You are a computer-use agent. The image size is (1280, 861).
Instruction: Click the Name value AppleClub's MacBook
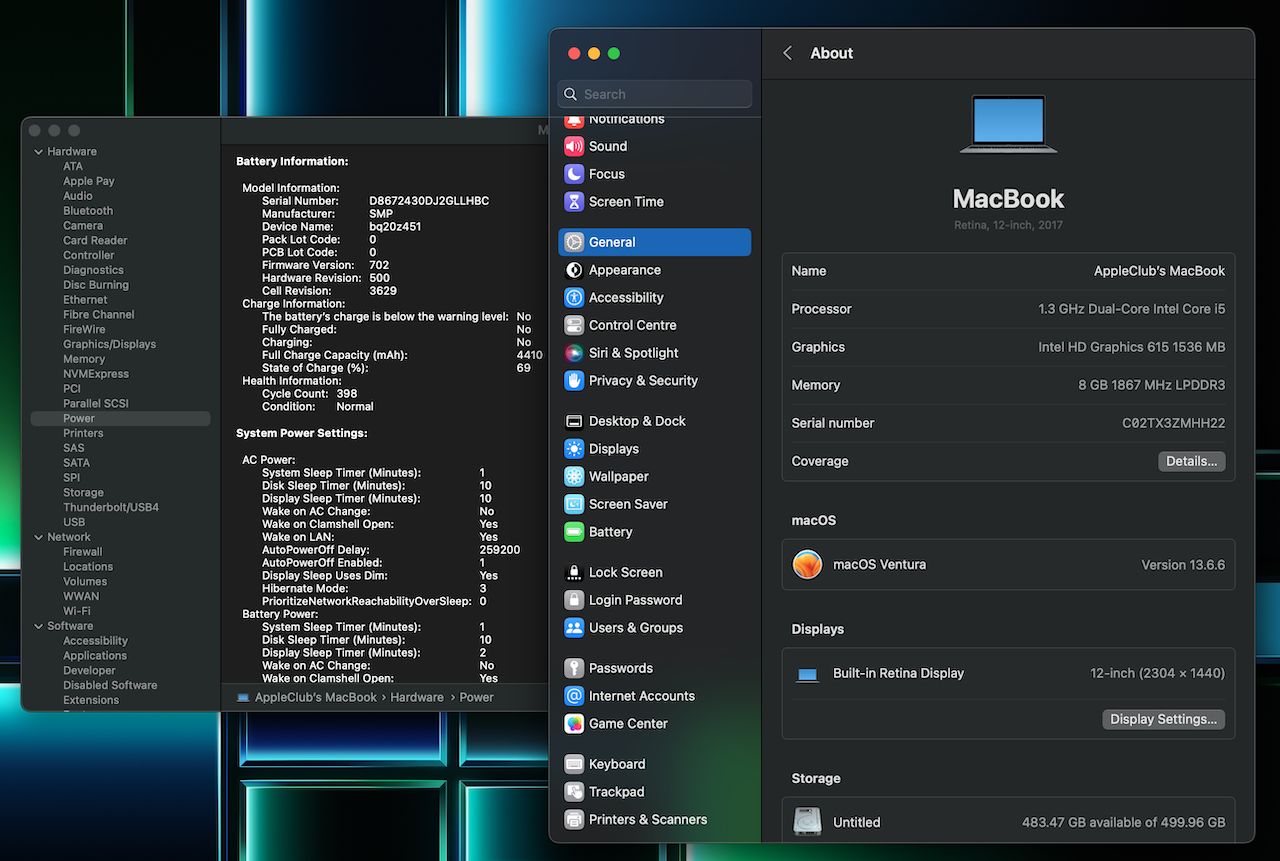tap(1159, 271)
